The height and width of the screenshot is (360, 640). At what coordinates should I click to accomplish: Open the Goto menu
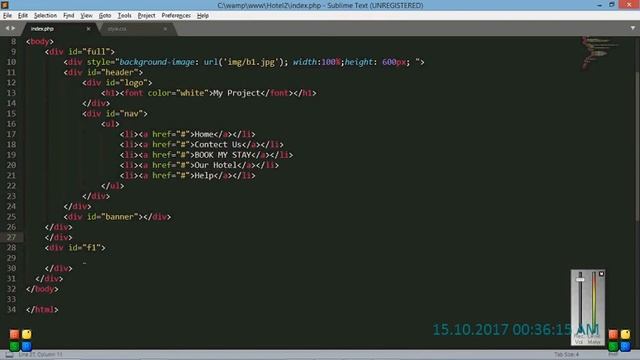(x=105, y=16)
